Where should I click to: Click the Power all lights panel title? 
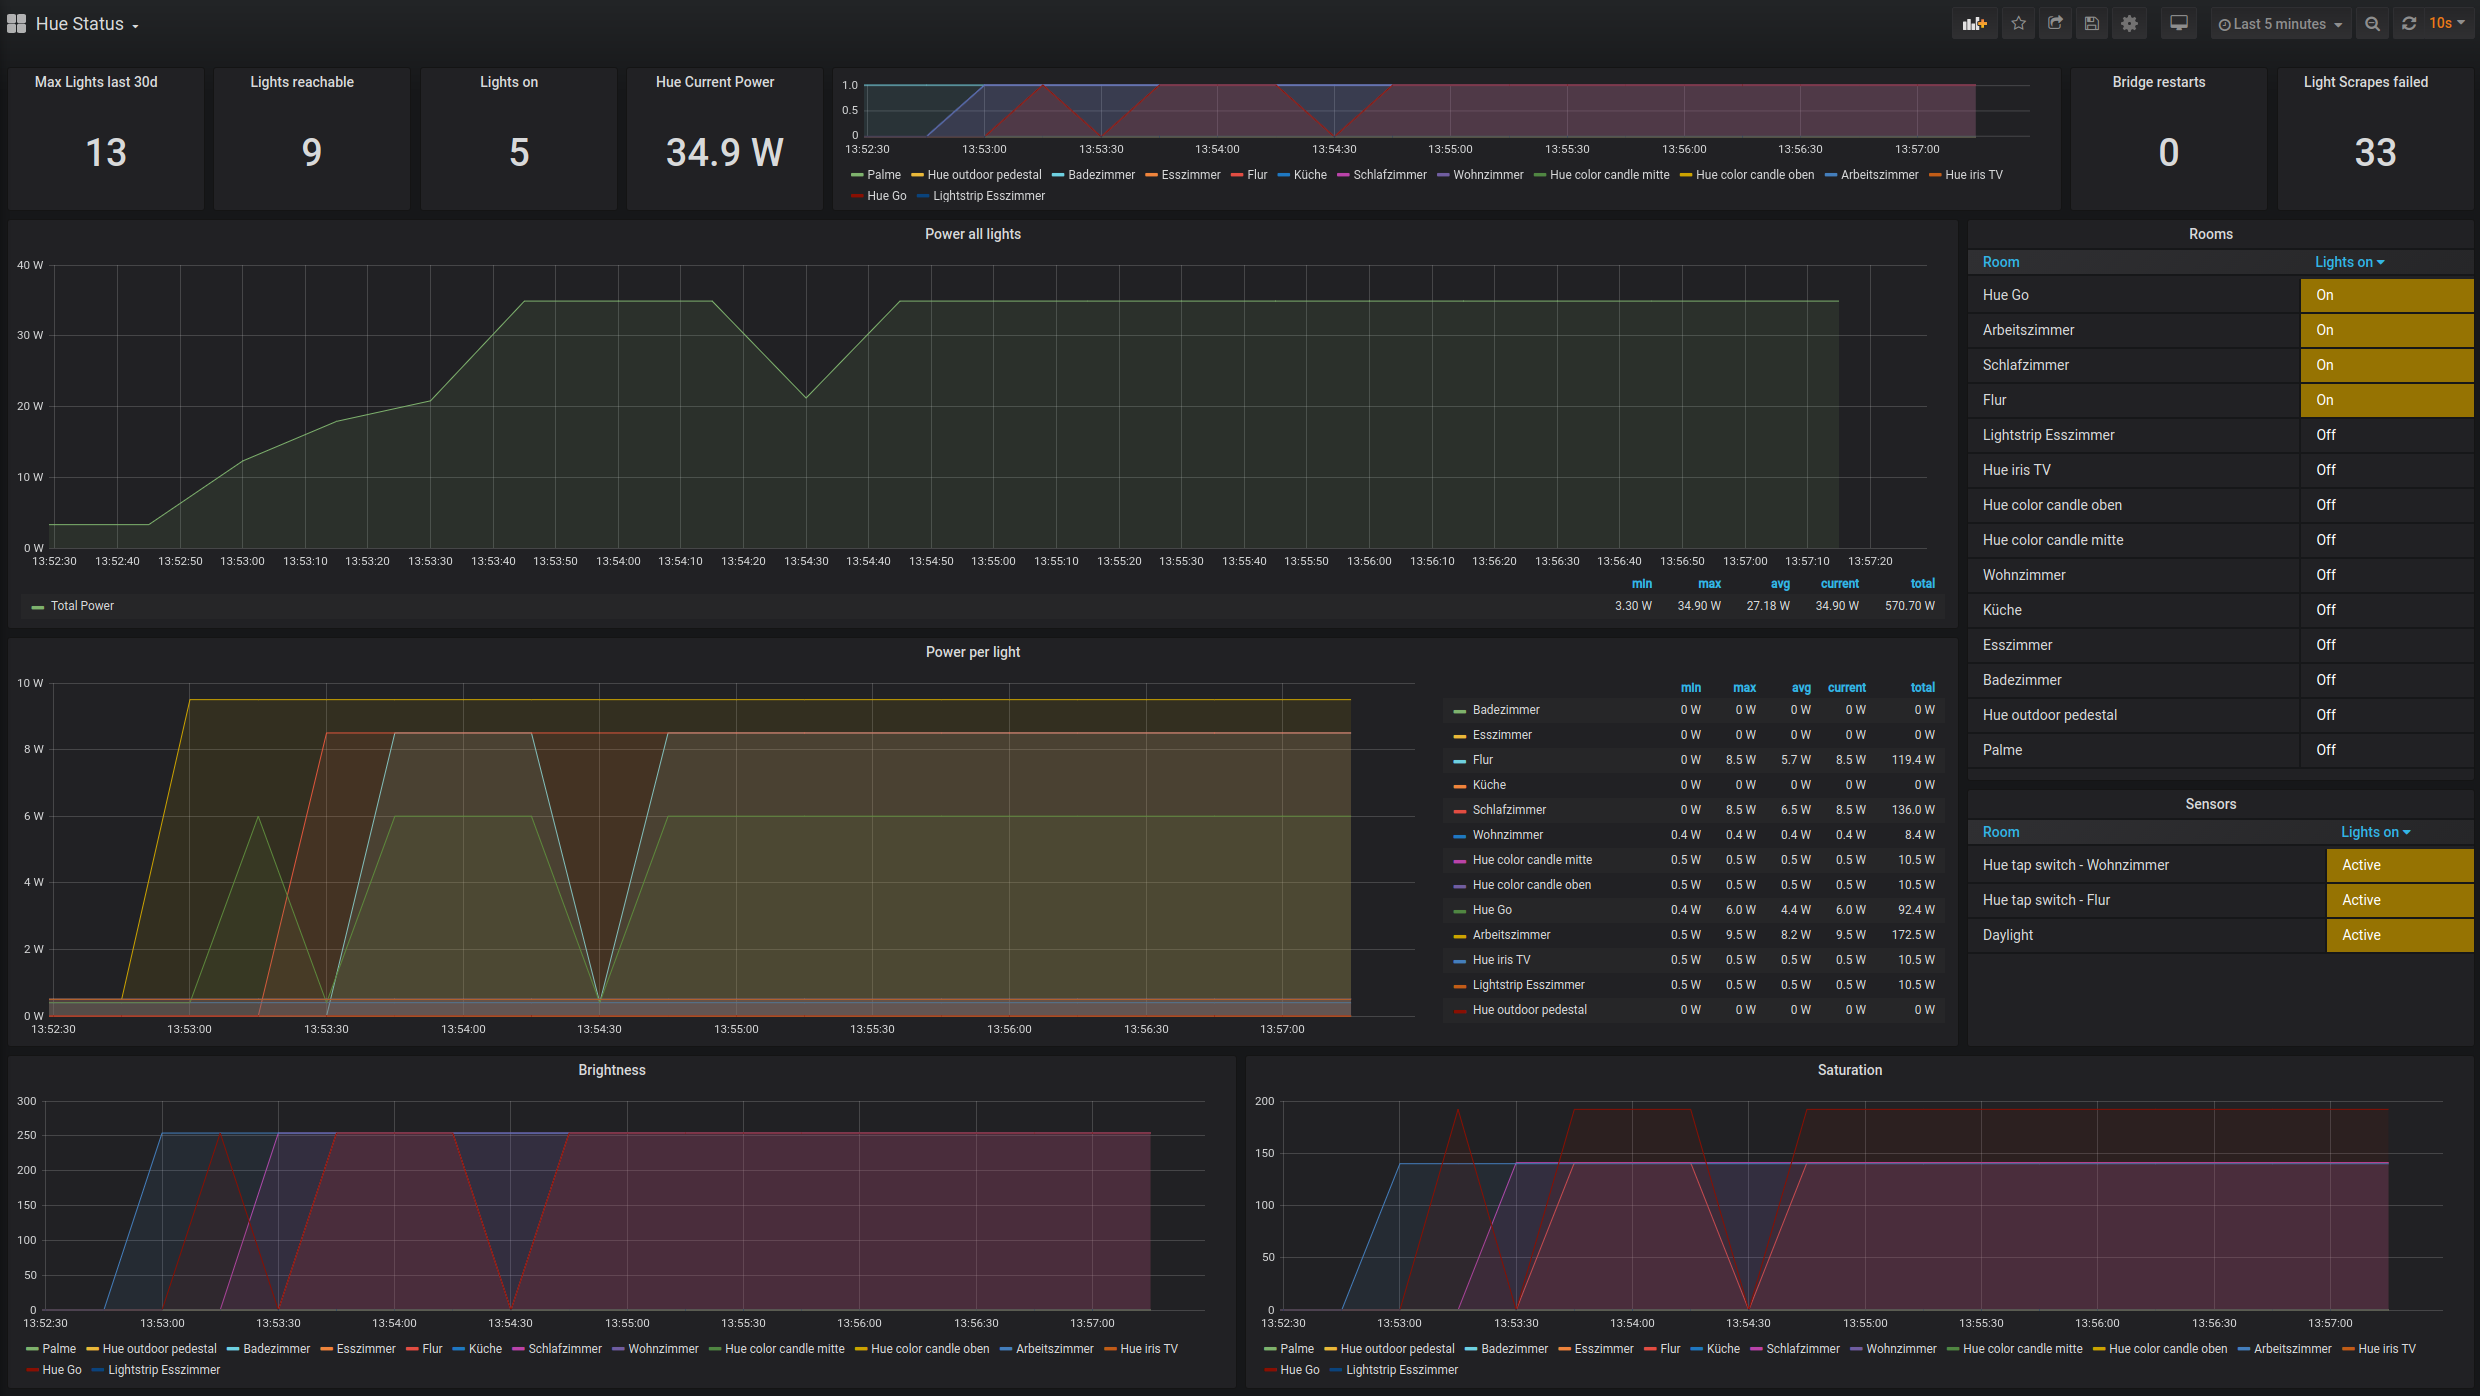(972, 234)
